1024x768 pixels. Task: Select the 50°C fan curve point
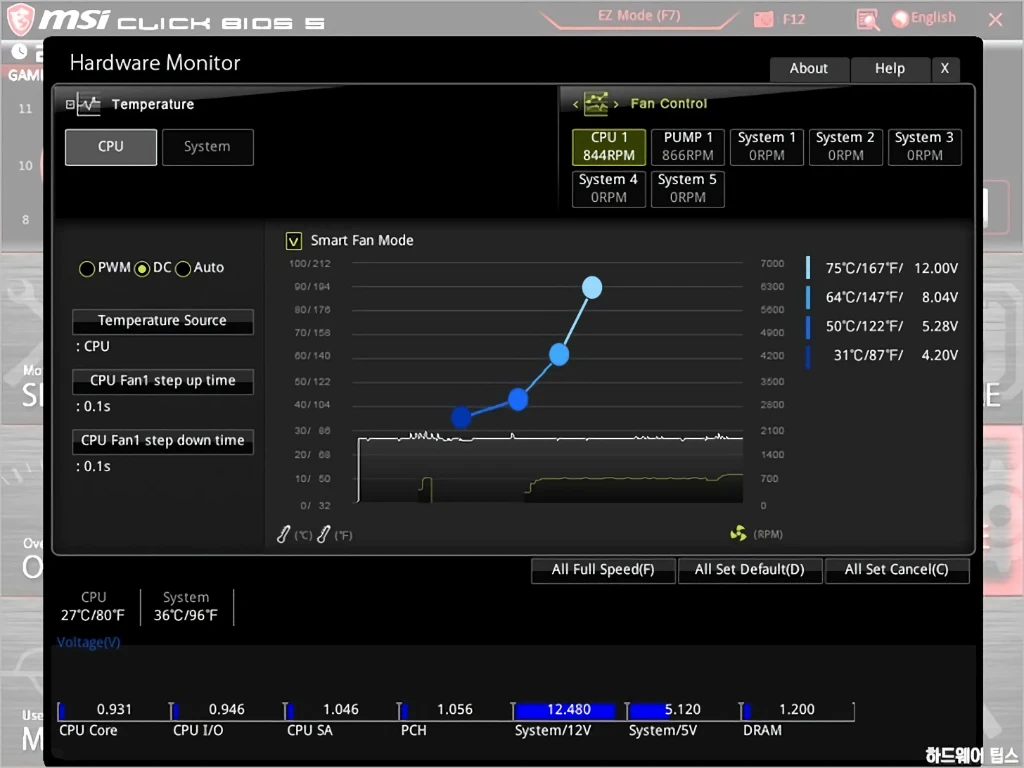518,399
